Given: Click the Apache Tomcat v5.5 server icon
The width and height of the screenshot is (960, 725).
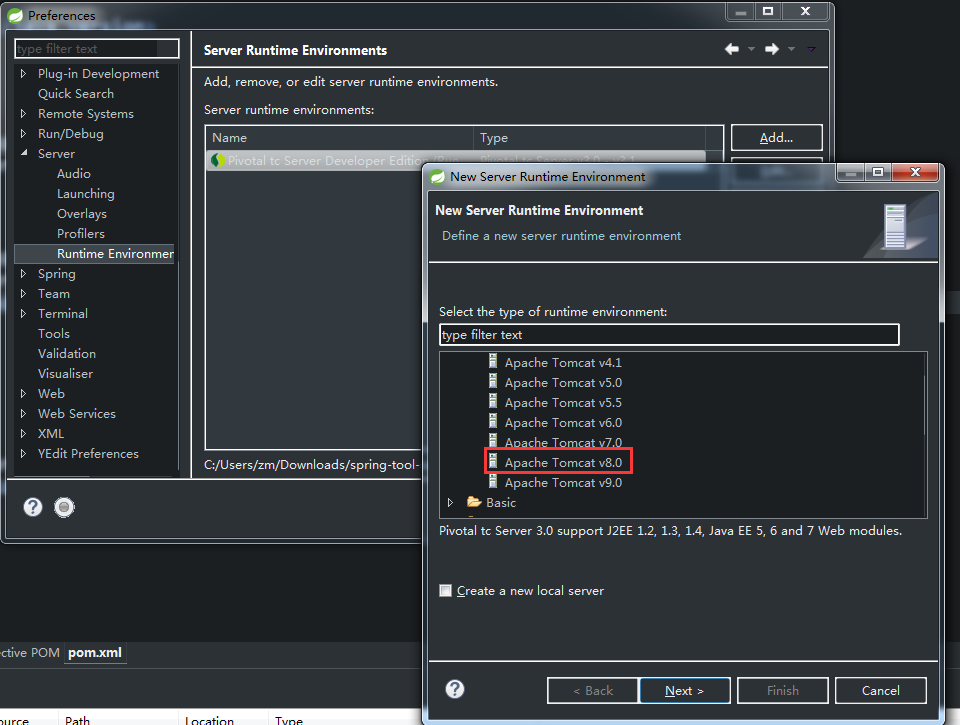Looking at the screenshot, I should point(493,402).
